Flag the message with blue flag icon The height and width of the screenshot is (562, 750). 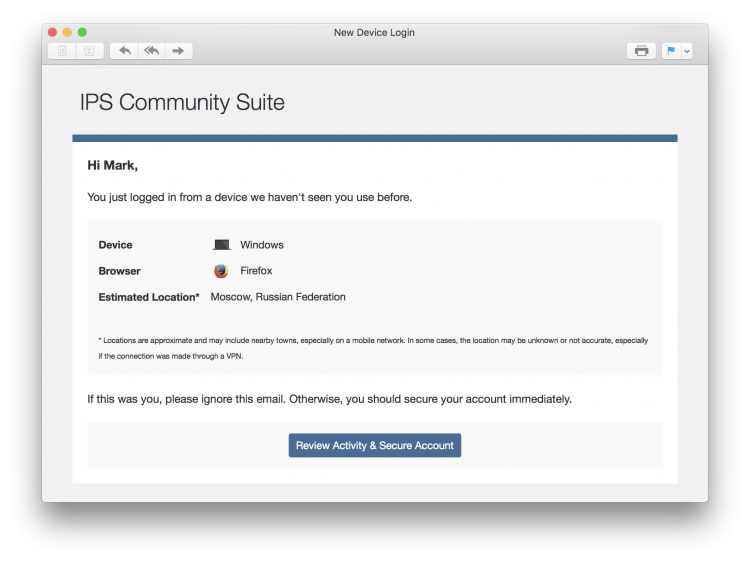671,51
